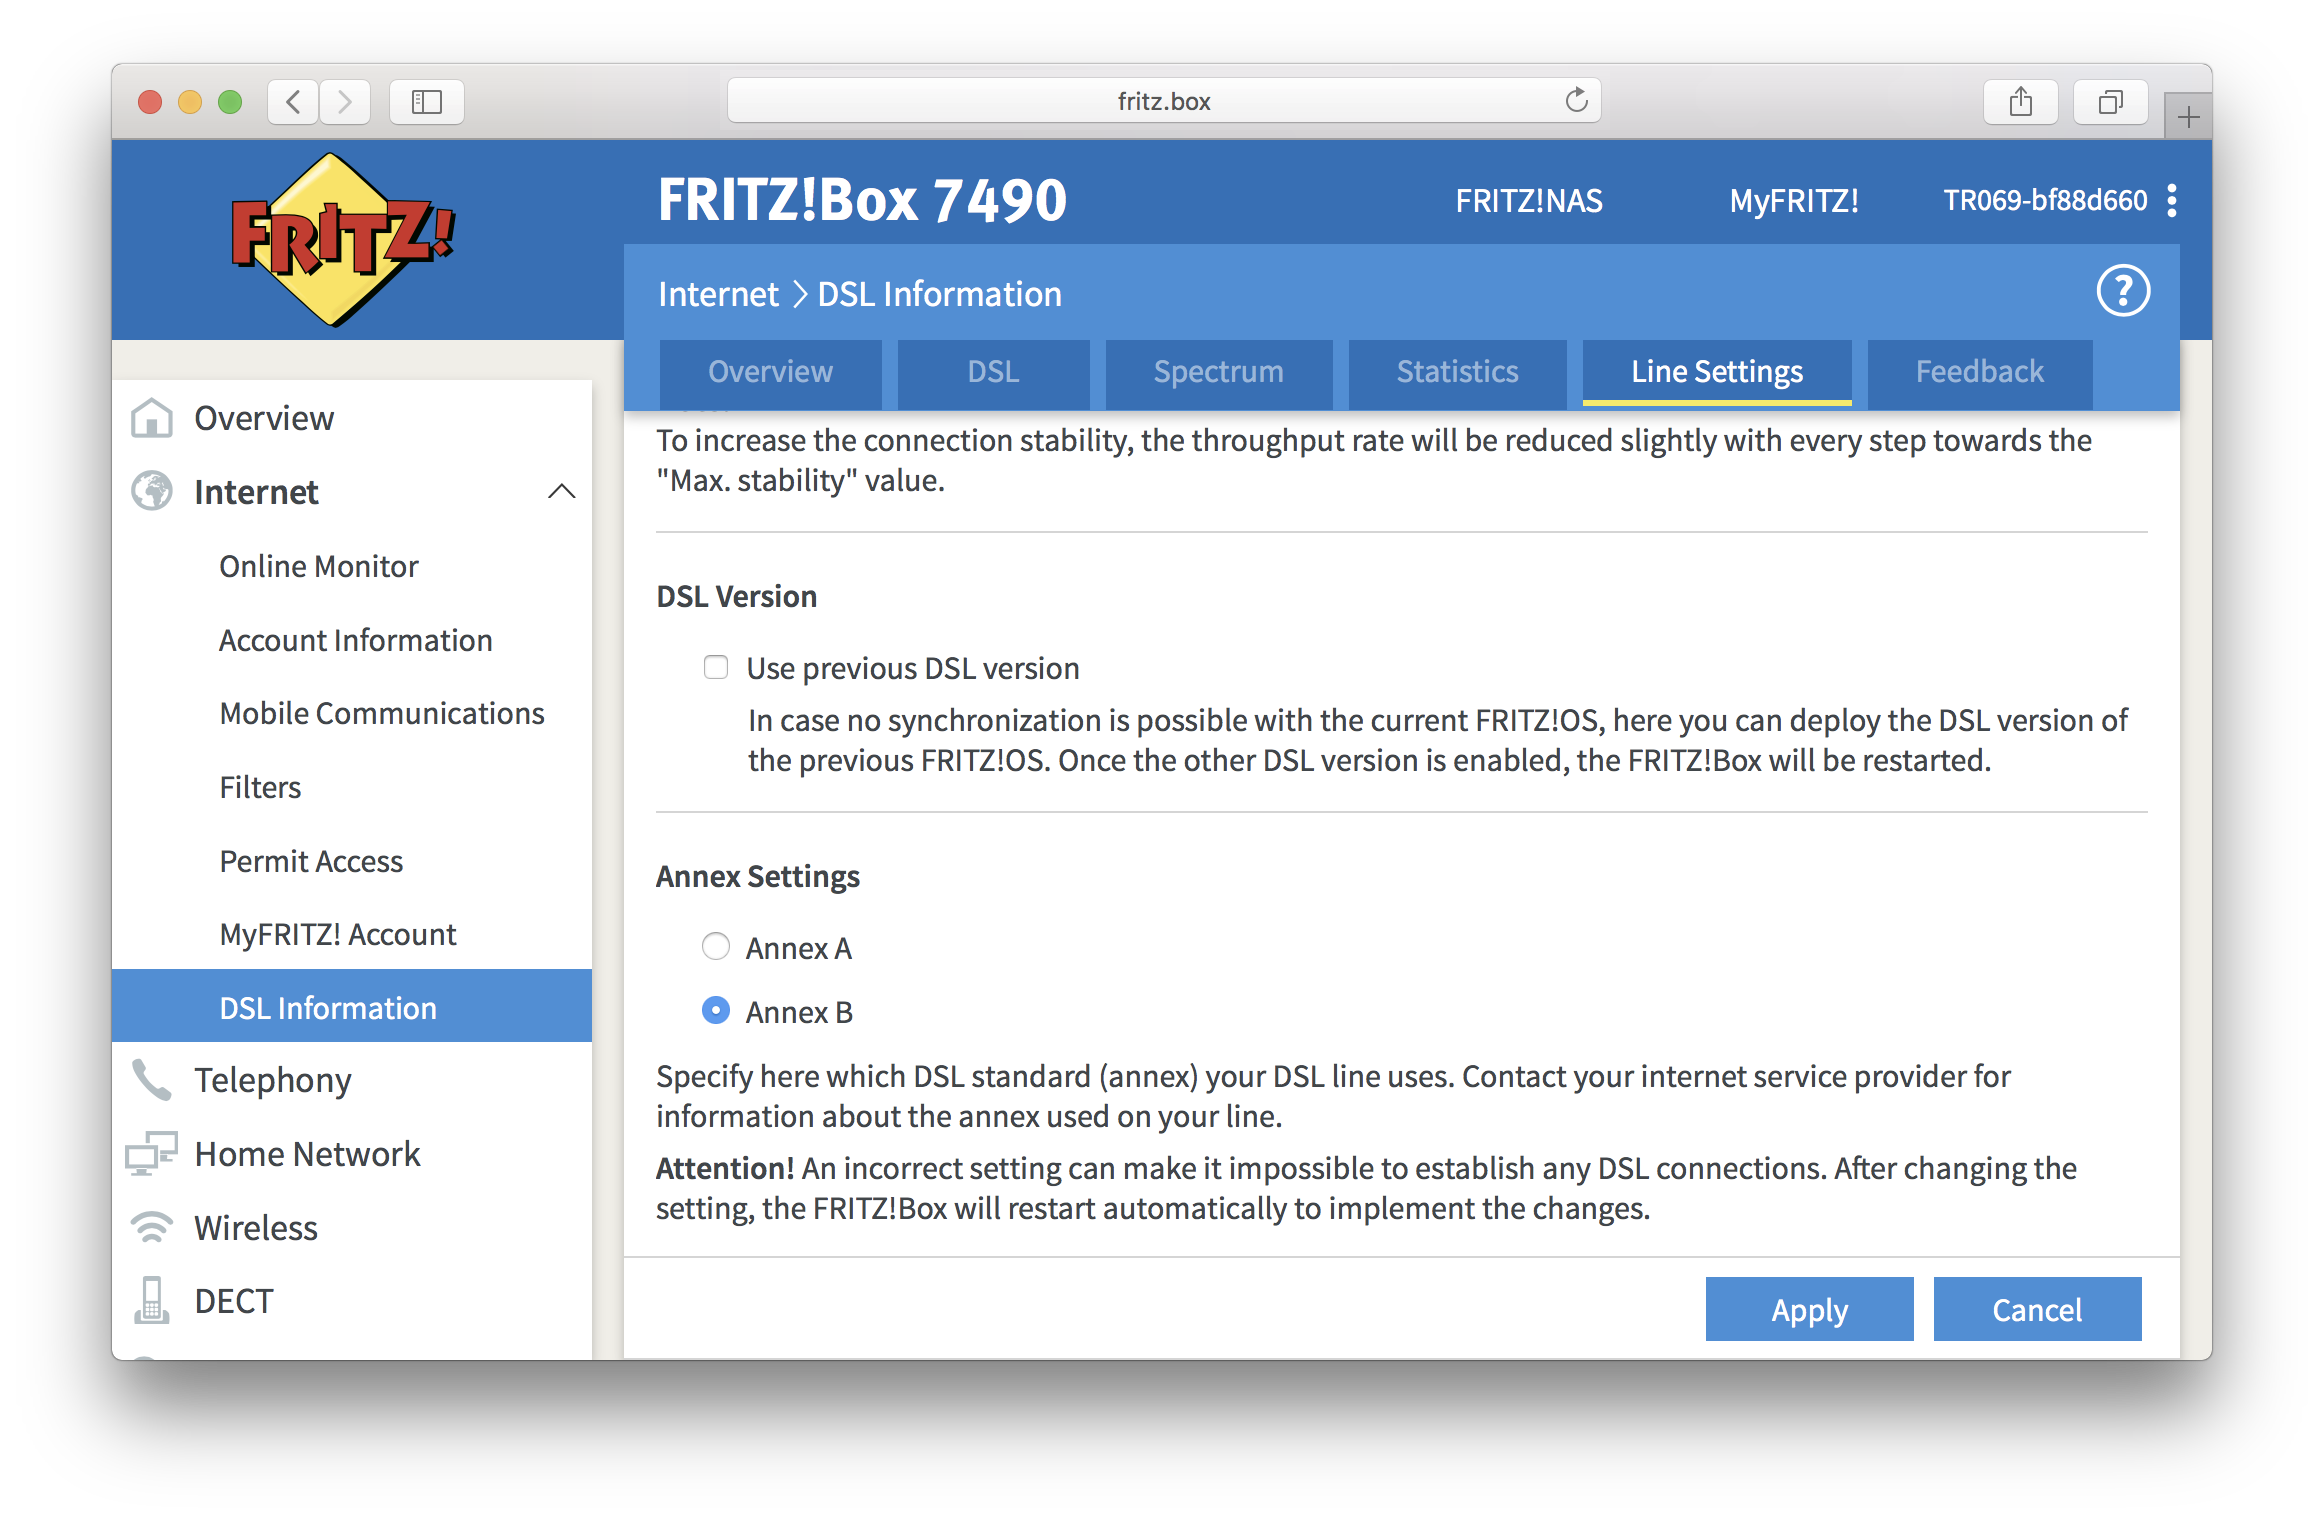
Task: Click the Wireless signal icon
Action: (x=152, y=1227)
